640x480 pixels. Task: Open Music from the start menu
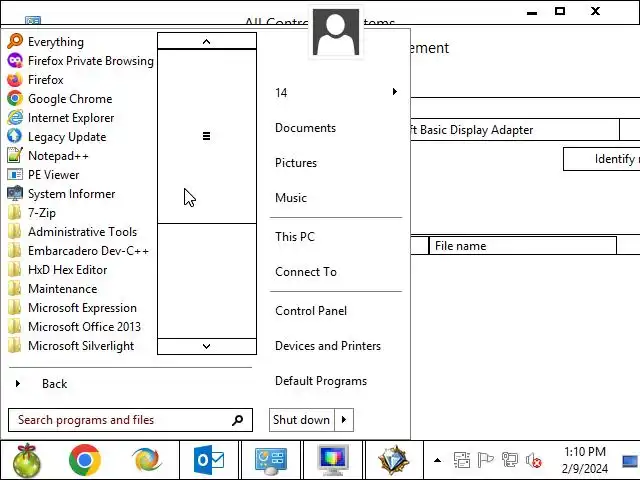coord(291,198)
